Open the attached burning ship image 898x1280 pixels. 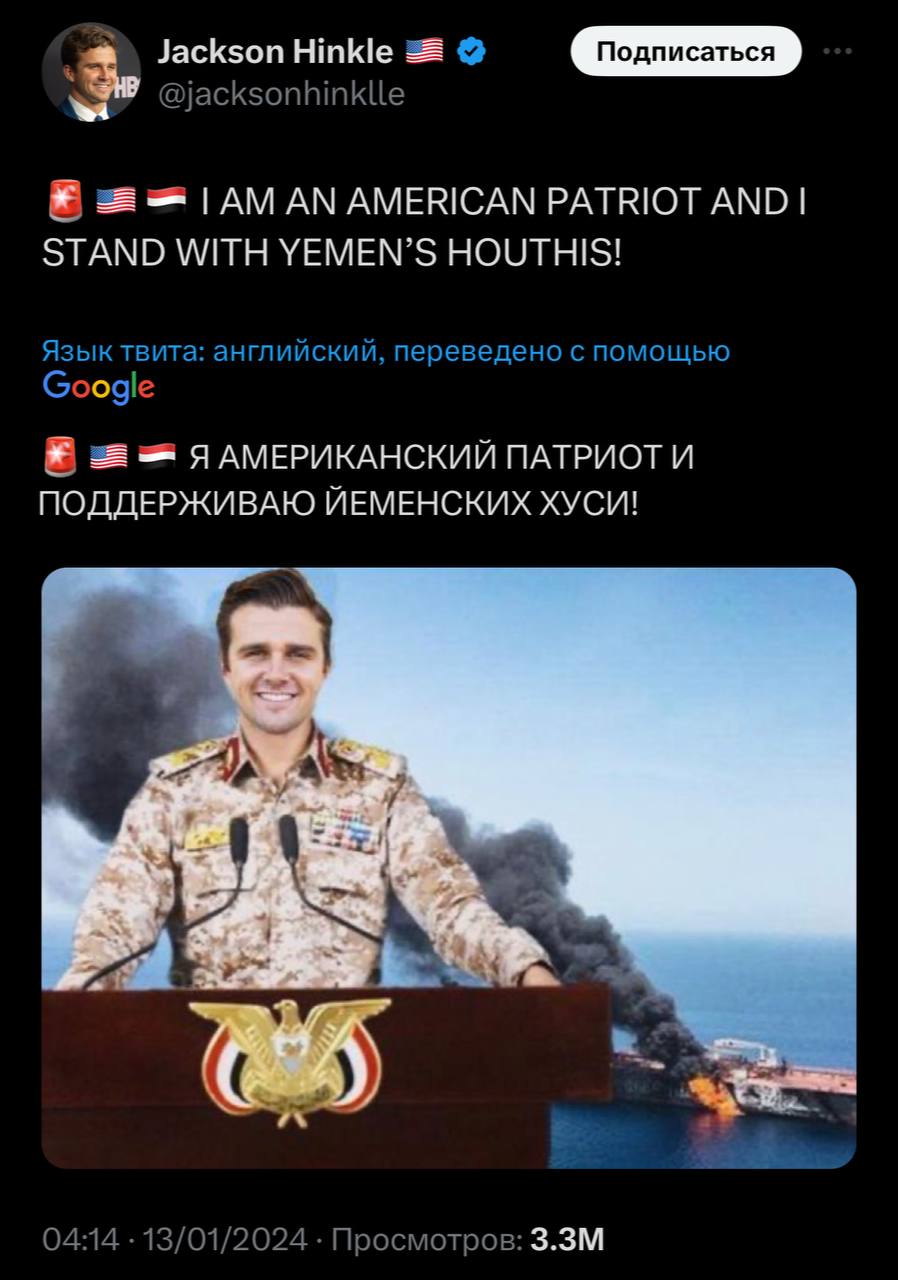449,868
